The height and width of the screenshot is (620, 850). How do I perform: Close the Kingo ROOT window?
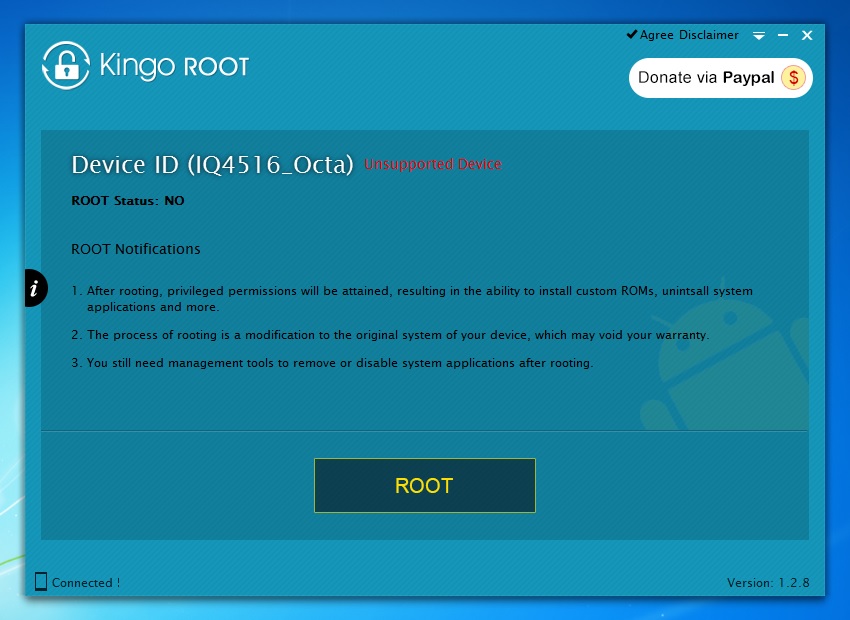[807, 35]
